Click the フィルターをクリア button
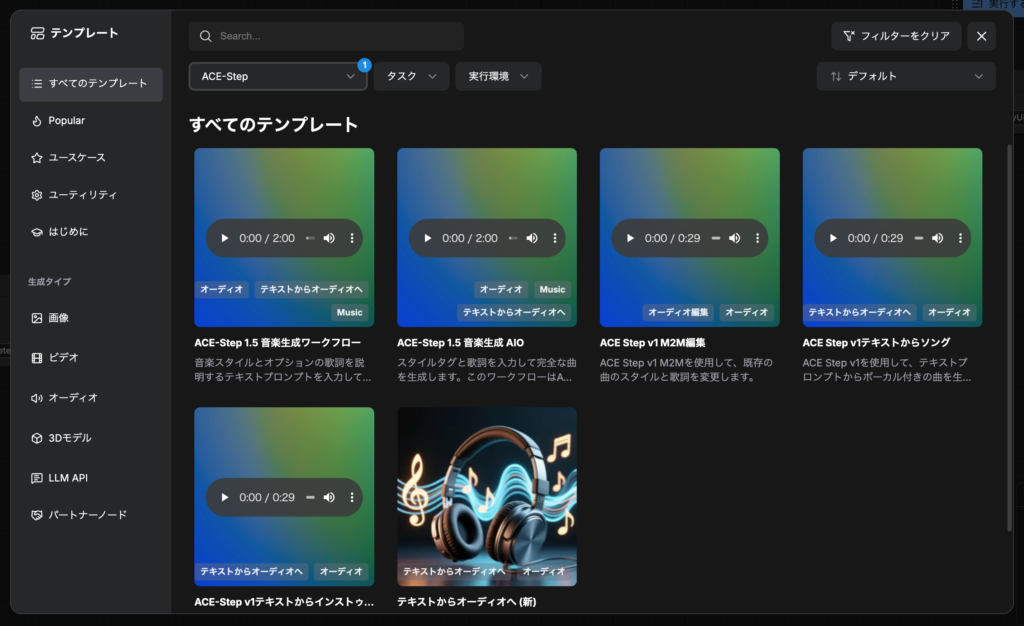This screenshot has width=1024, height=626. point(896,36)
